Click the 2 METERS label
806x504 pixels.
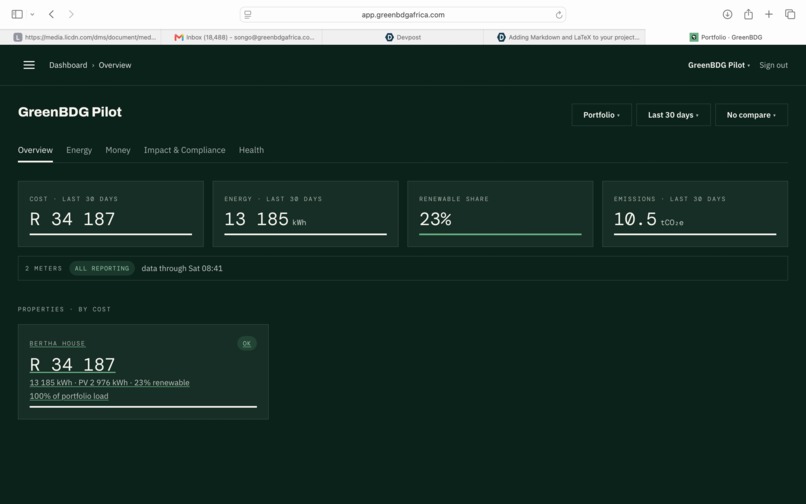pyautogui.click(x=43, y=268)
